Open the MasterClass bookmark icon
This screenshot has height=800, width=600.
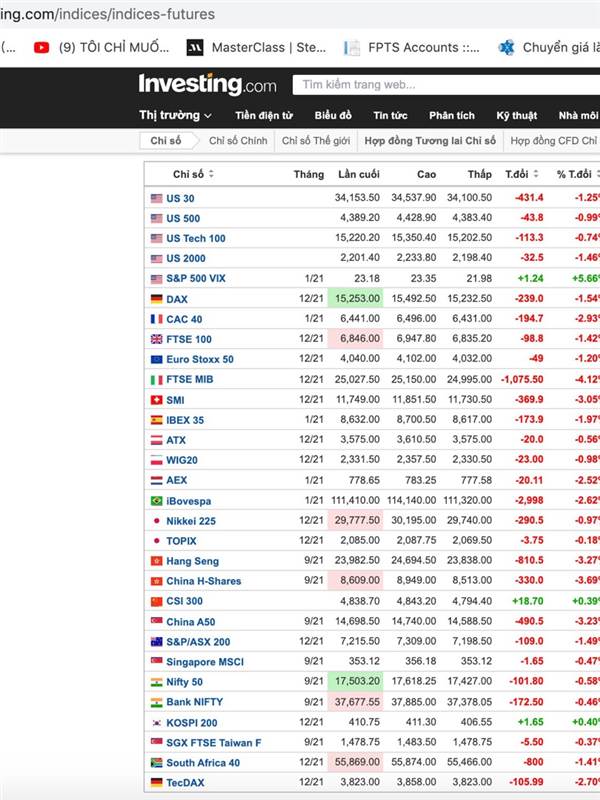pos(195,47)
